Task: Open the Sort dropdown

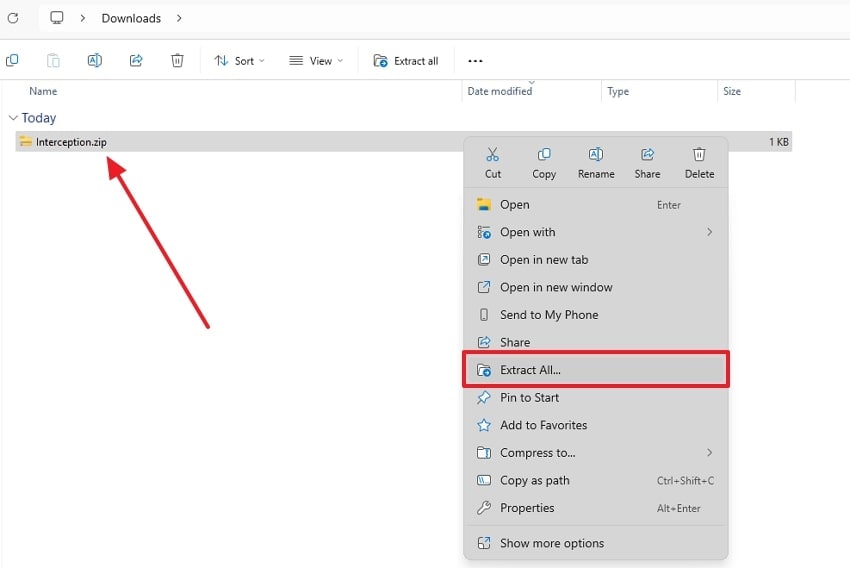Action: (239, 61)
